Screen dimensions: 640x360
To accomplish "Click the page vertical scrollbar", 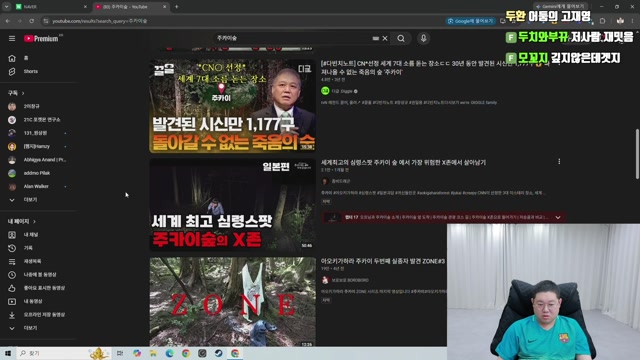I will point(637,154).
